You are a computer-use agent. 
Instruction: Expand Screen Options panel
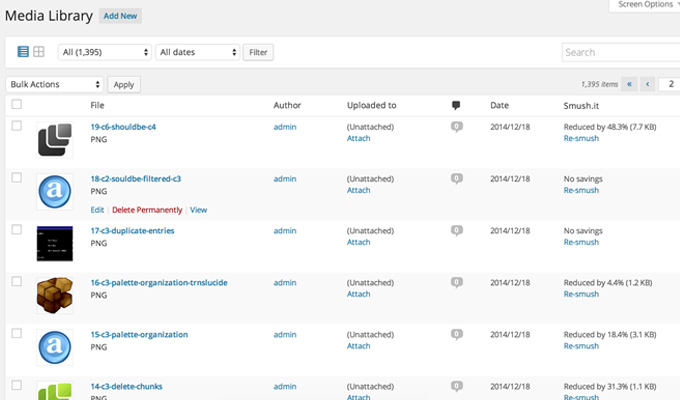(x=646, y=5)
